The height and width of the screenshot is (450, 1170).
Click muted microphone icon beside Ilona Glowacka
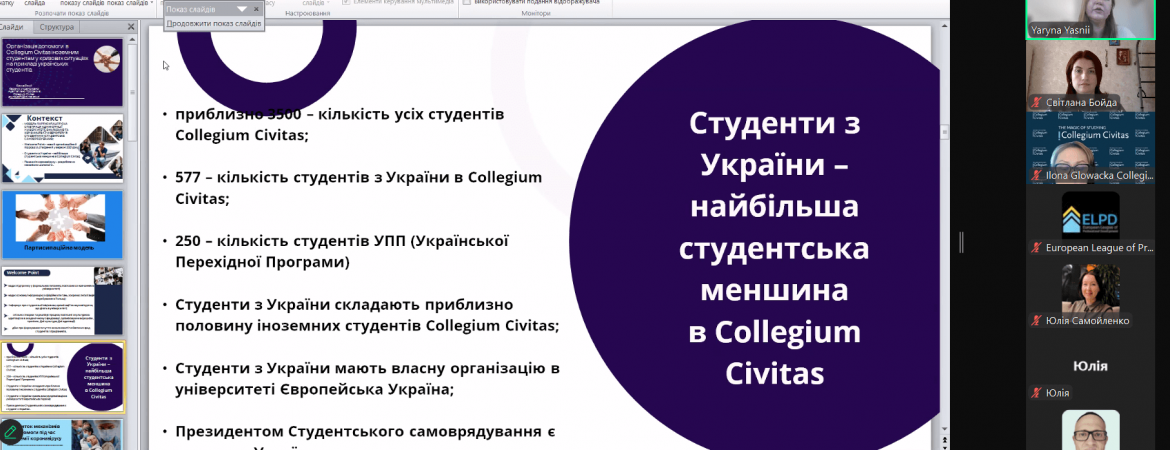[1036, 175]
